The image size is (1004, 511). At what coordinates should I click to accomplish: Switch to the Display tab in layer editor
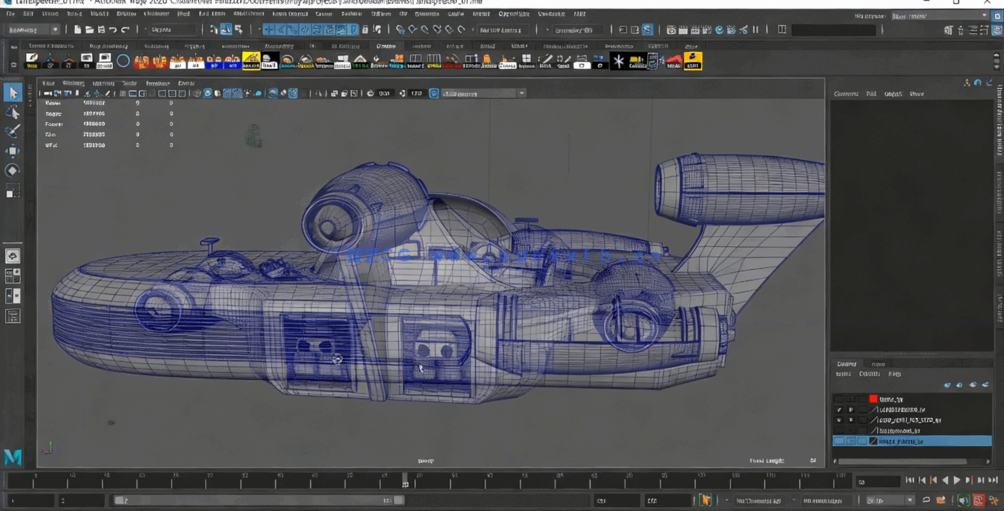tap(847, 364)
